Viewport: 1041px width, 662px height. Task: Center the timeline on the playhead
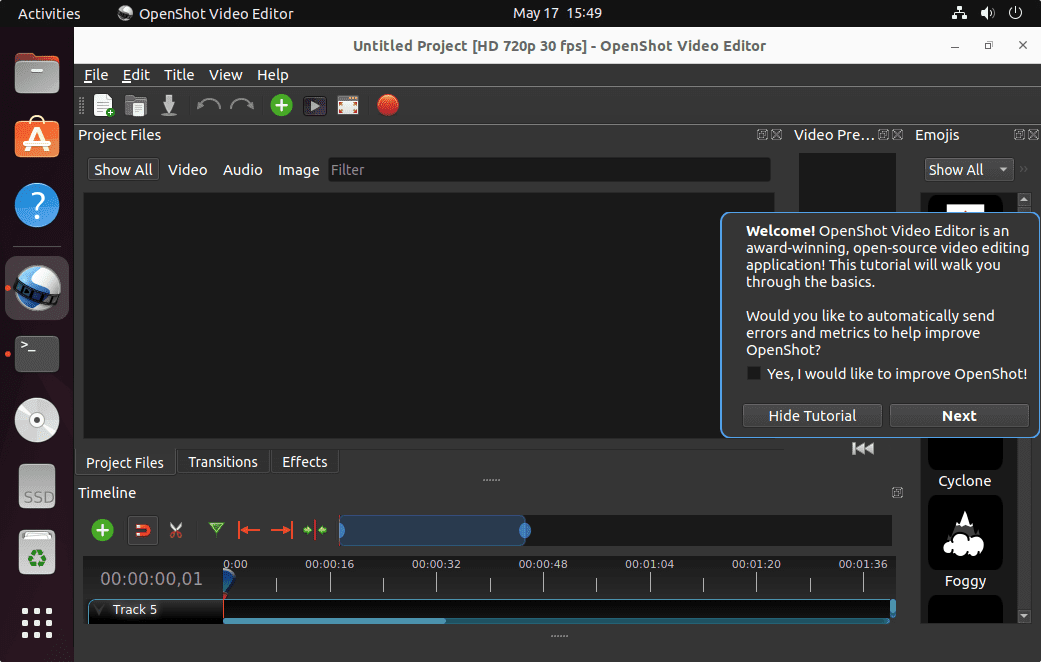(315, 530)
